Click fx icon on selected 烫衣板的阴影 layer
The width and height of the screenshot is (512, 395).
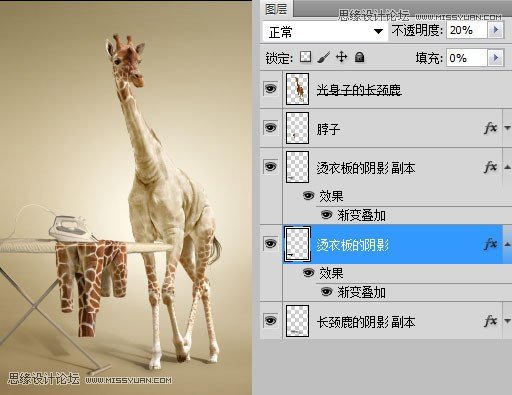click(490, 244)
